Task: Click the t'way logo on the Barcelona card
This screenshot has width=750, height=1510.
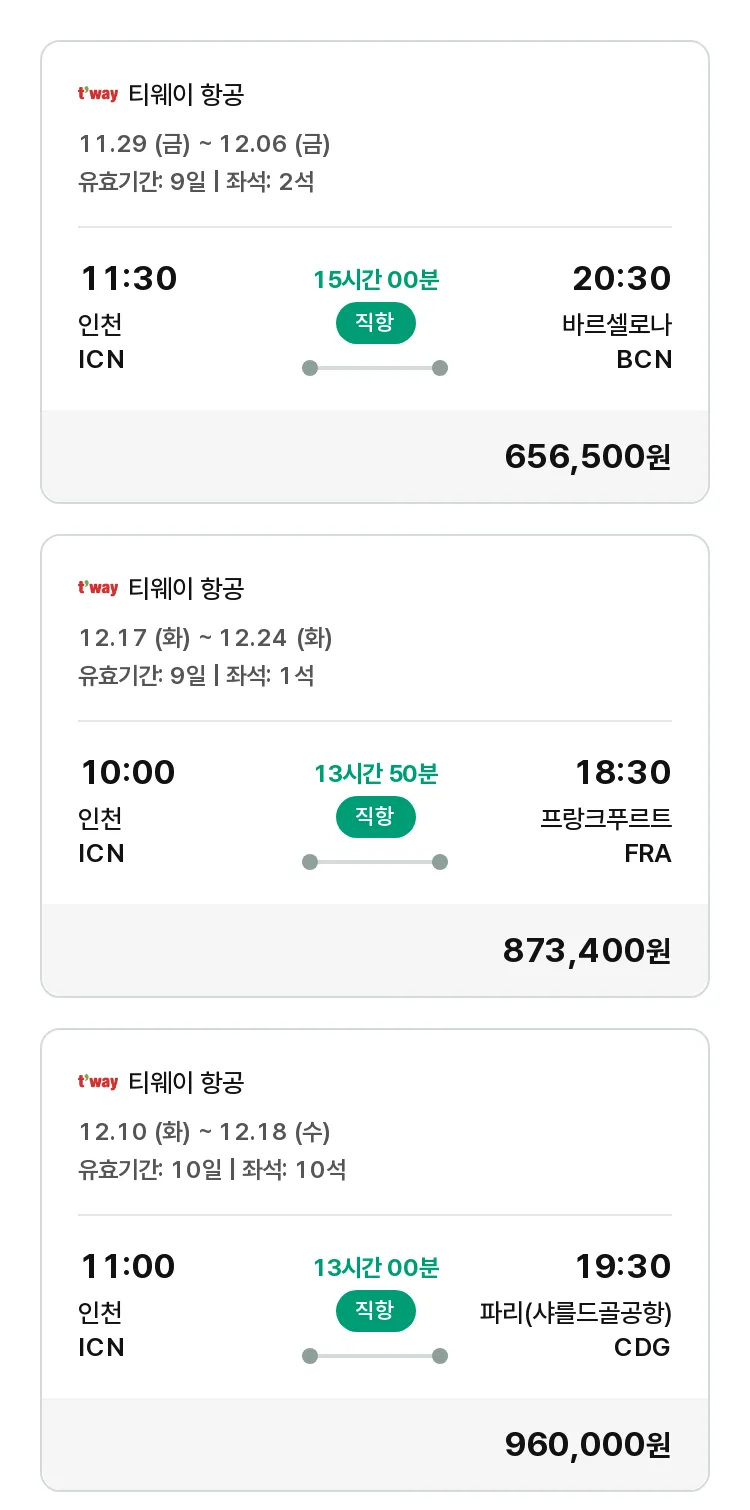Action: tap(98, 95)
